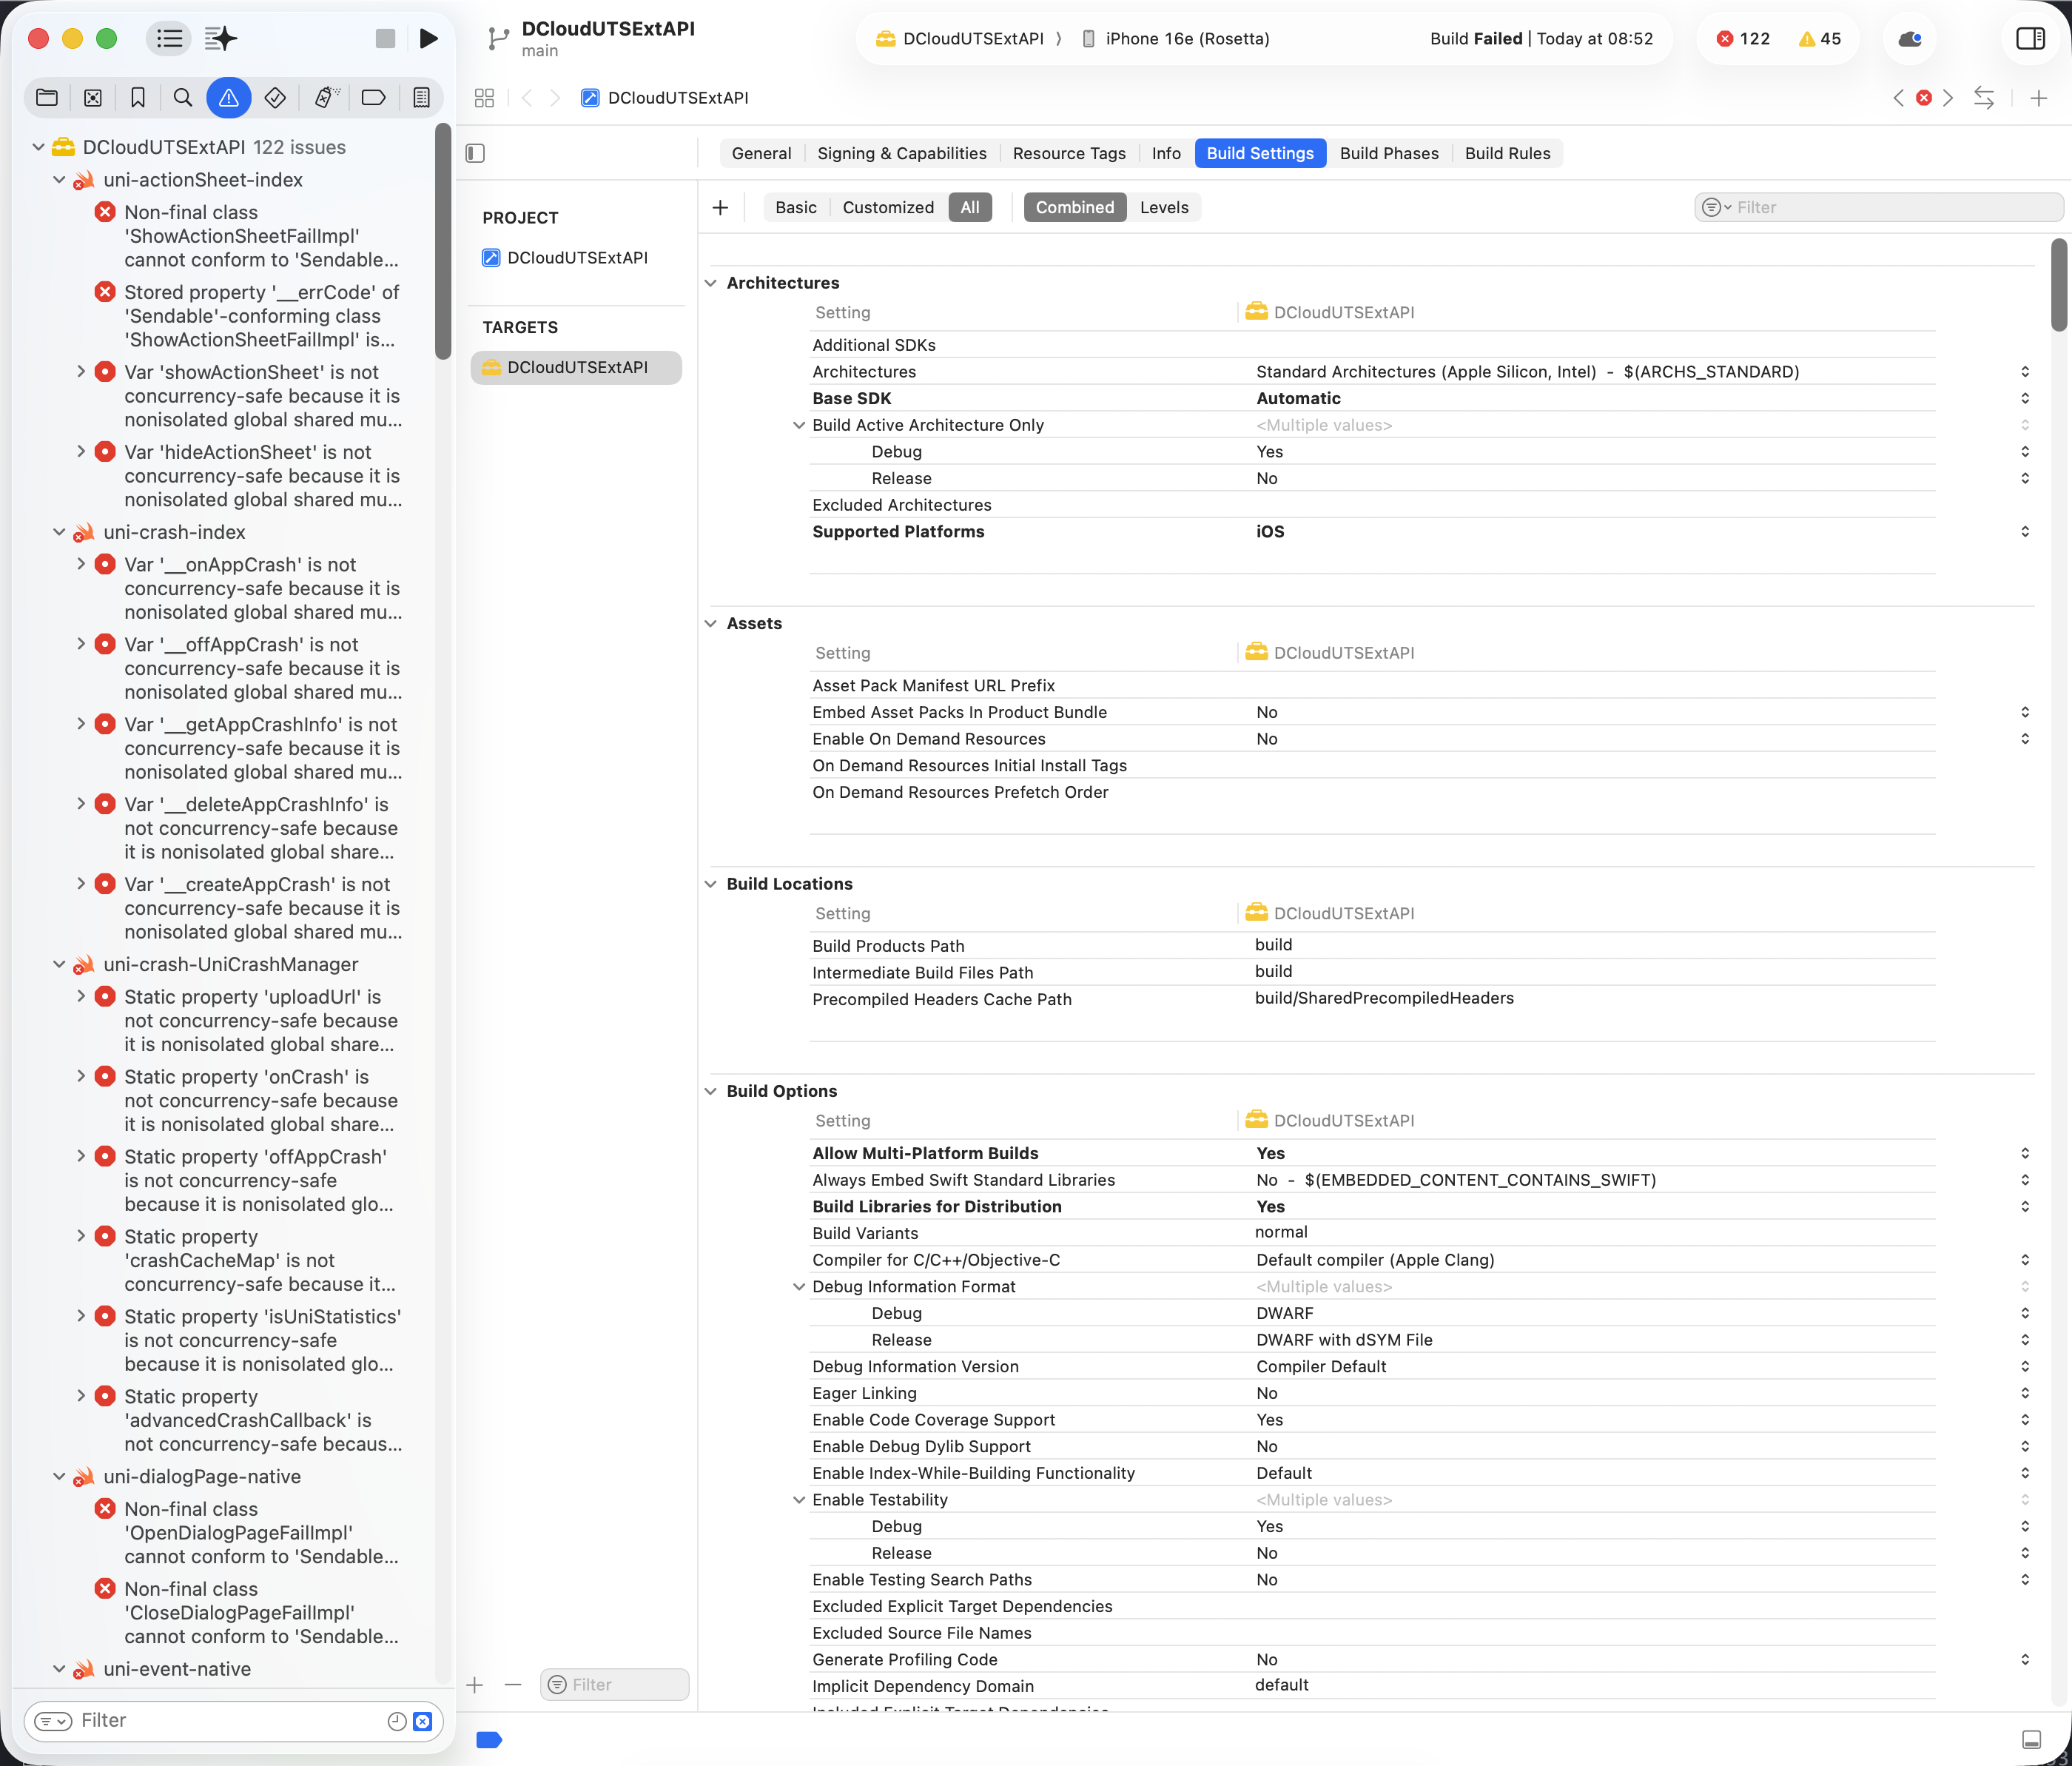Screen dimensions: 2072x1766
Task: Switch to the Build Rules tab
Action: [x=1507, y=154]
